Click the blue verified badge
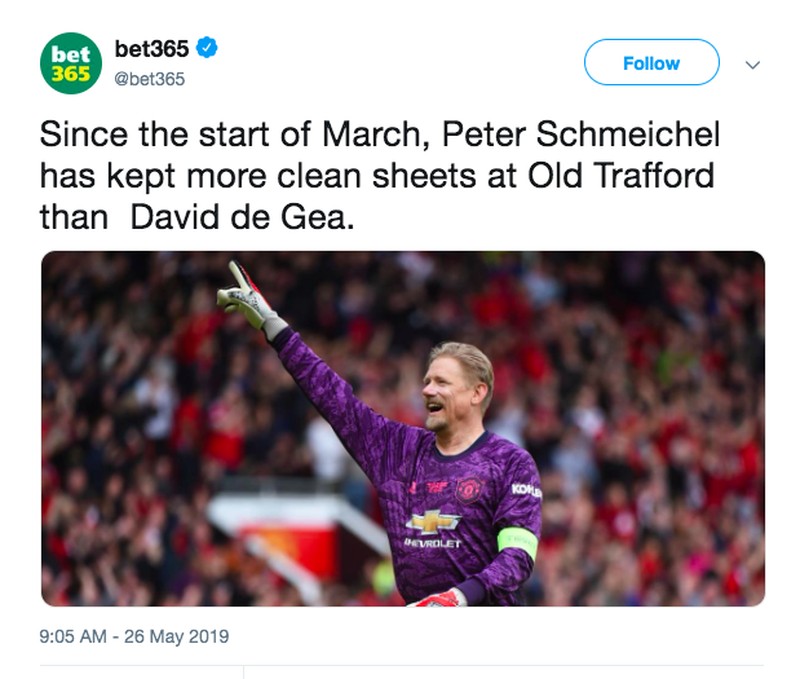The image size is (800, 679). [207, 46]
